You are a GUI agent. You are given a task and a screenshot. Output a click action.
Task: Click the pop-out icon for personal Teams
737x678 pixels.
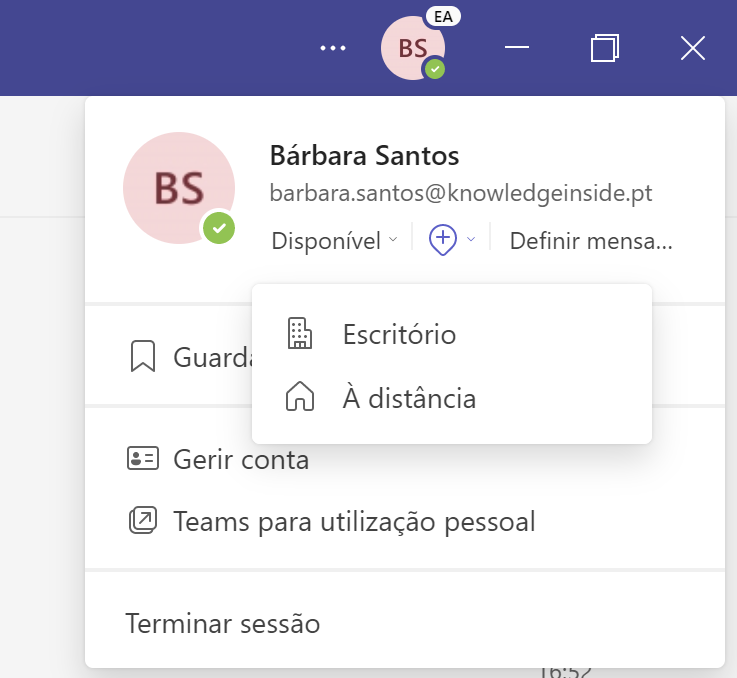click(143, 521)
